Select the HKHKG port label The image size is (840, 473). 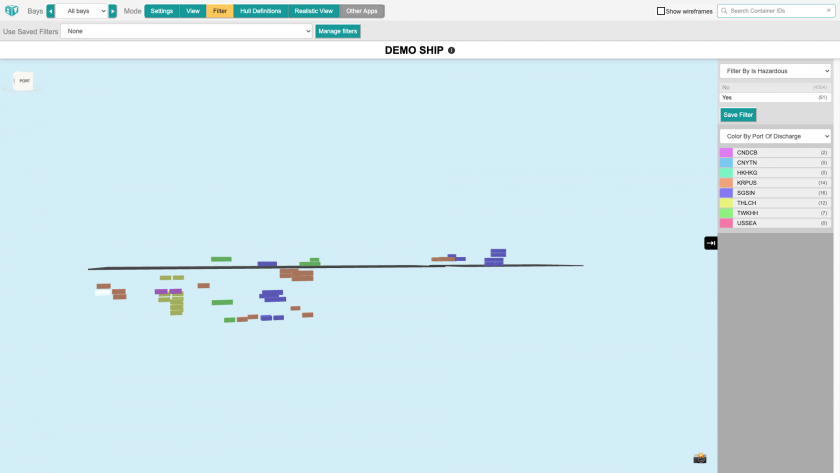[747, 172]
